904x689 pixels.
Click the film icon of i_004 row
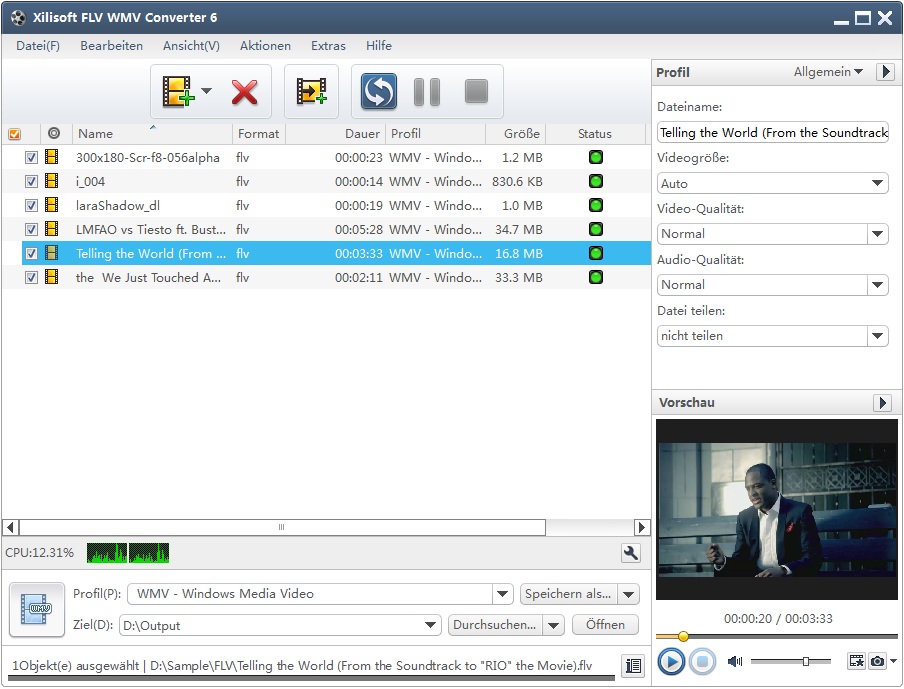pos(51,181)
